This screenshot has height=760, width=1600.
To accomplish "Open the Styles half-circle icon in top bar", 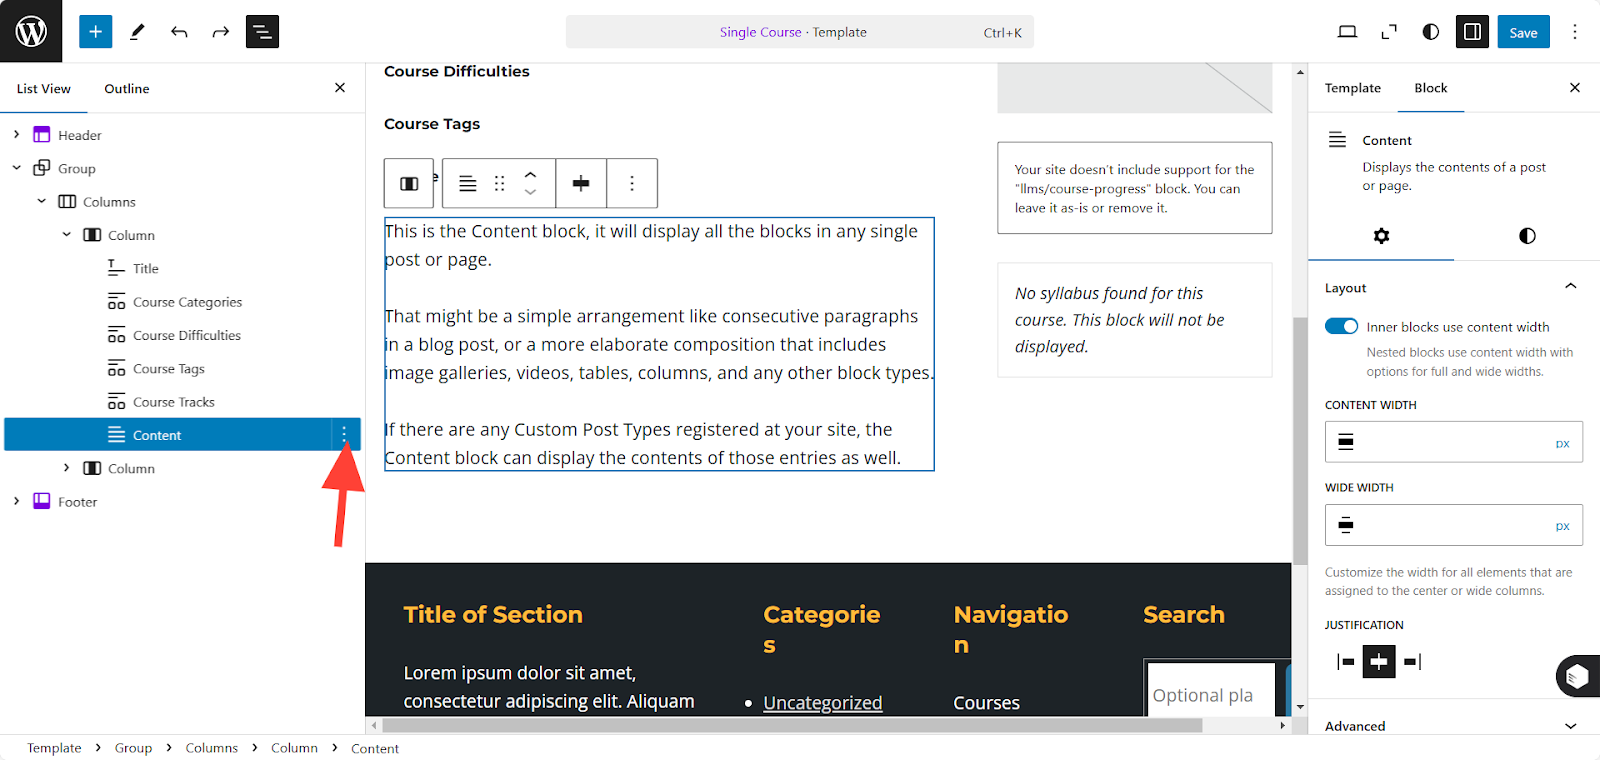I will point(1431,32).
